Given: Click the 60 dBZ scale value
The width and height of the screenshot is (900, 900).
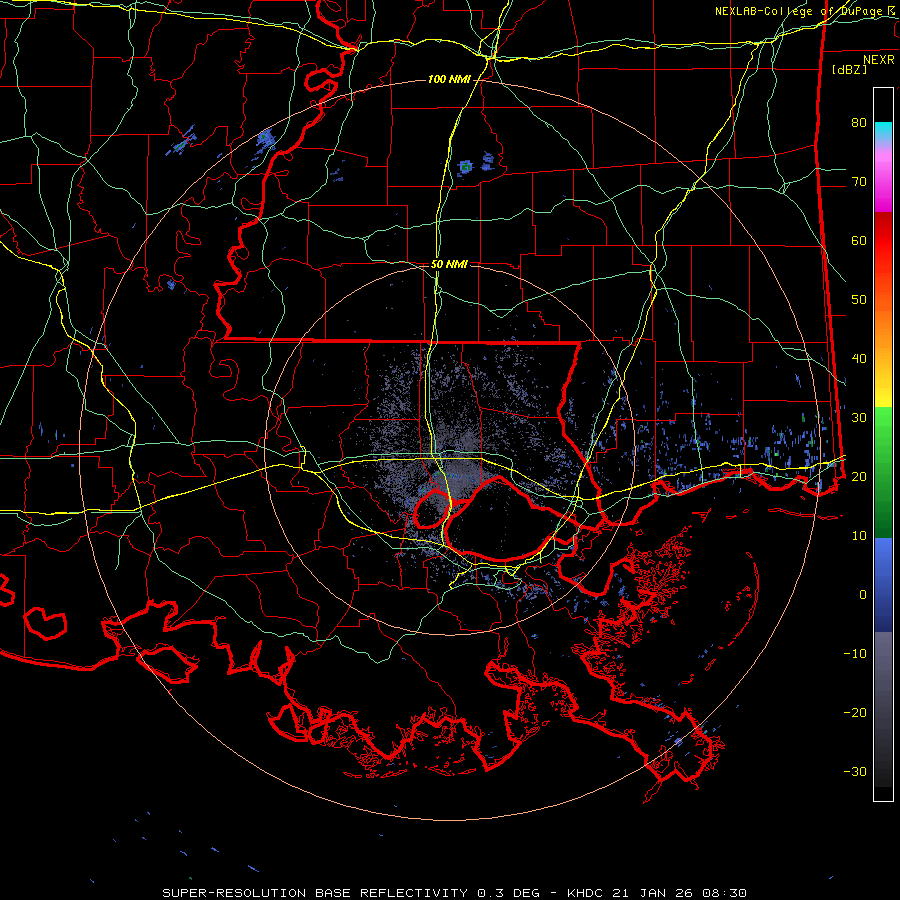Looking at the screenshot, I should click(x=859, y=240).
